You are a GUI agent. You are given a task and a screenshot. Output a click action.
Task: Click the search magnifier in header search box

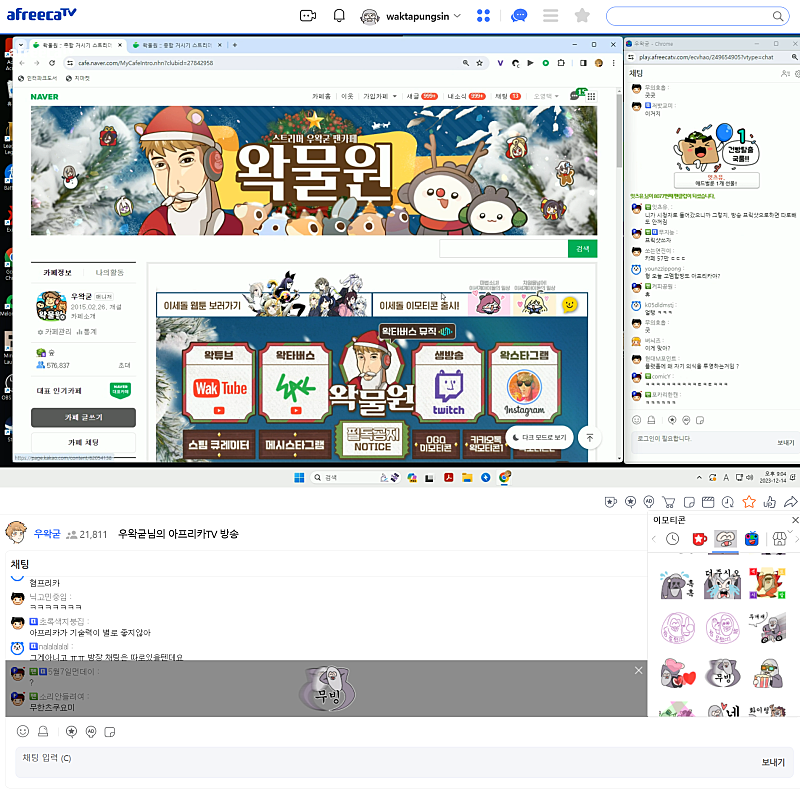click(x=778, y=16)
